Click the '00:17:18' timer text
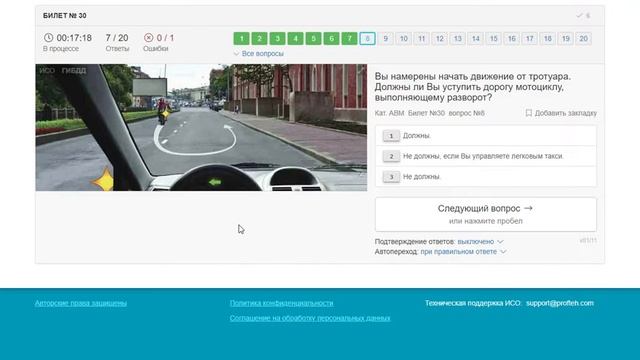 tap(74, 38)
